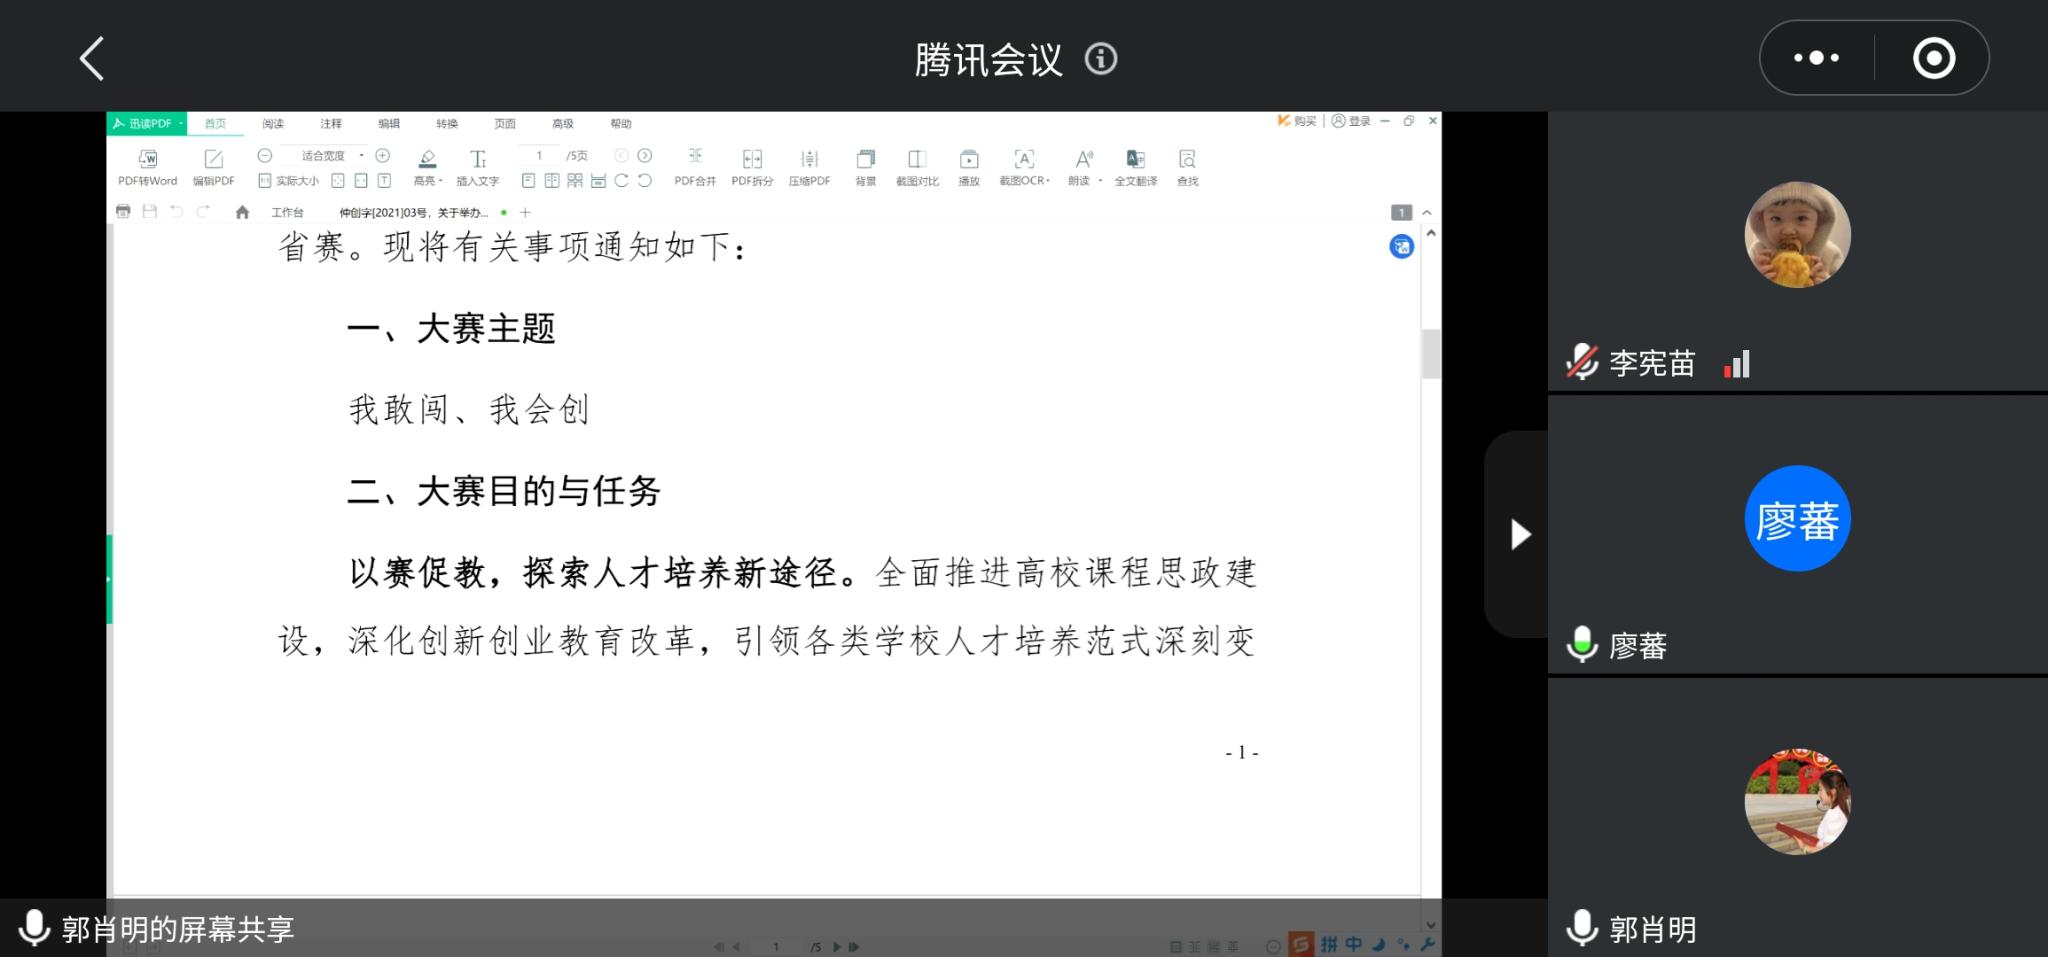Click the 购买 purchase link

pyautogui.click(x=1297, y=121)
